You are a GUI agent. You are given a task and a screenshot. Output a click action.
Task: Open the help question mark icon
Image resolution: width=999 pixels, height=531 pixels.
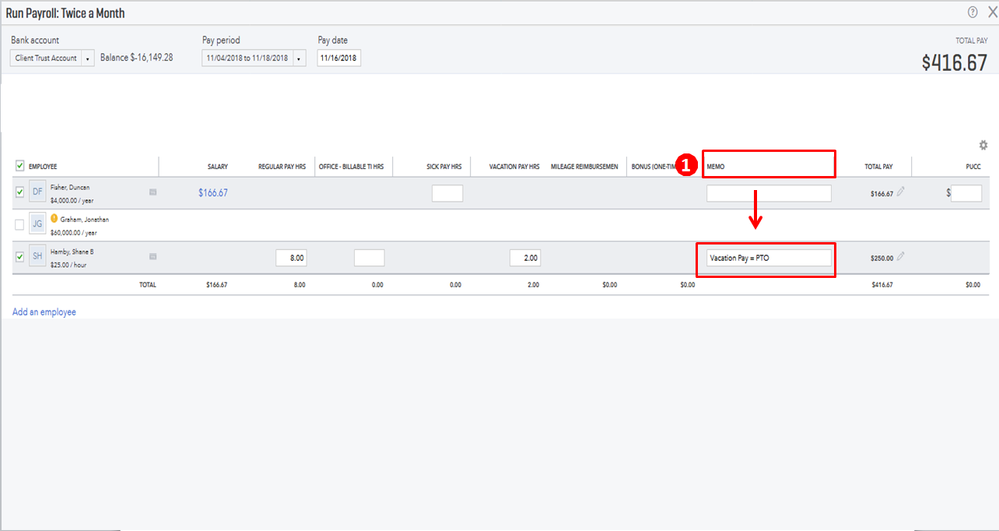[x=972, y=12]
